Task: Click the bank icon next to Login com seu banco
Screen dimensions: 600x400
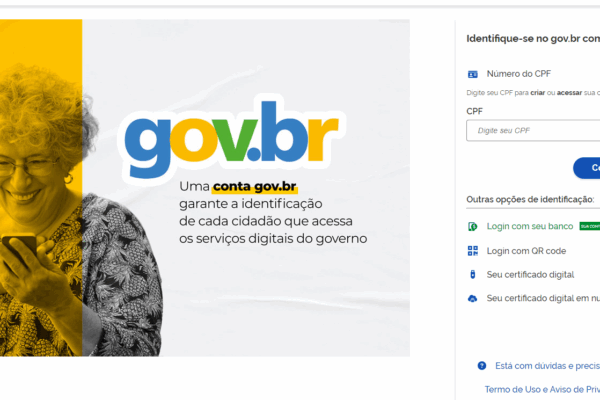Action: tap(473, 226)
